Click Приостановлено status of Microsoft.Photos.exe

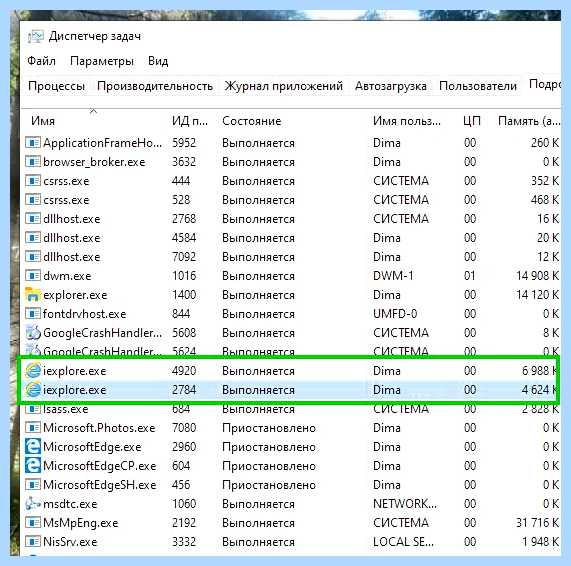tap(269, 428)
